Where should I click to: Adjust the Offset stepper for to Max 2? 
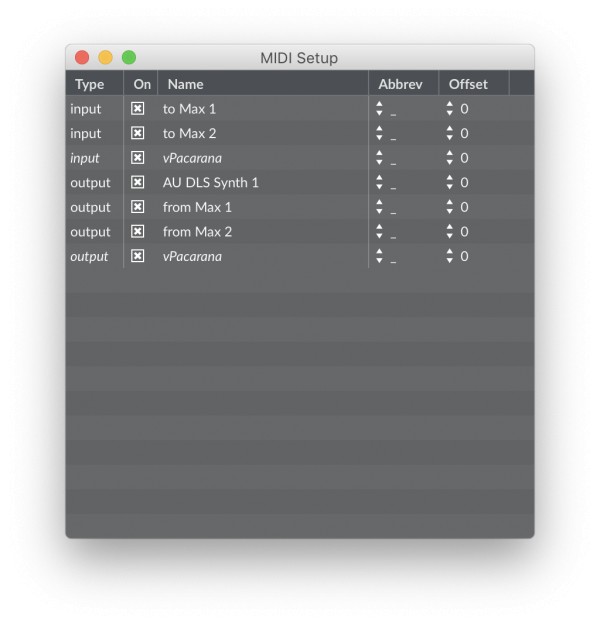pos(450,133)
